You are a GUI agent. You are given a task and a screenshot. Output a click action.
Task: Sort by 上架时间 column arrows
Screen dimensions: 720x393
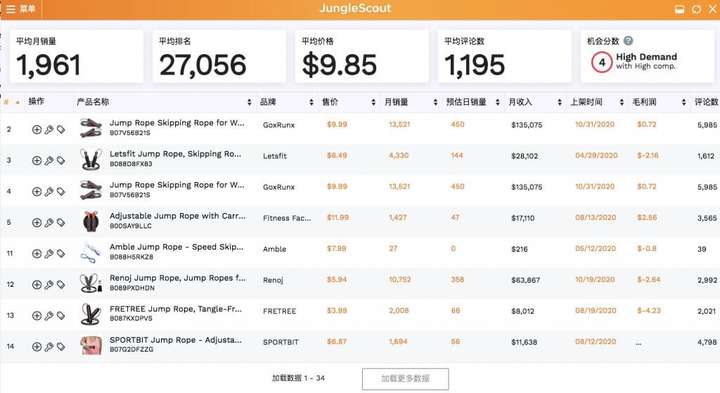622,102
